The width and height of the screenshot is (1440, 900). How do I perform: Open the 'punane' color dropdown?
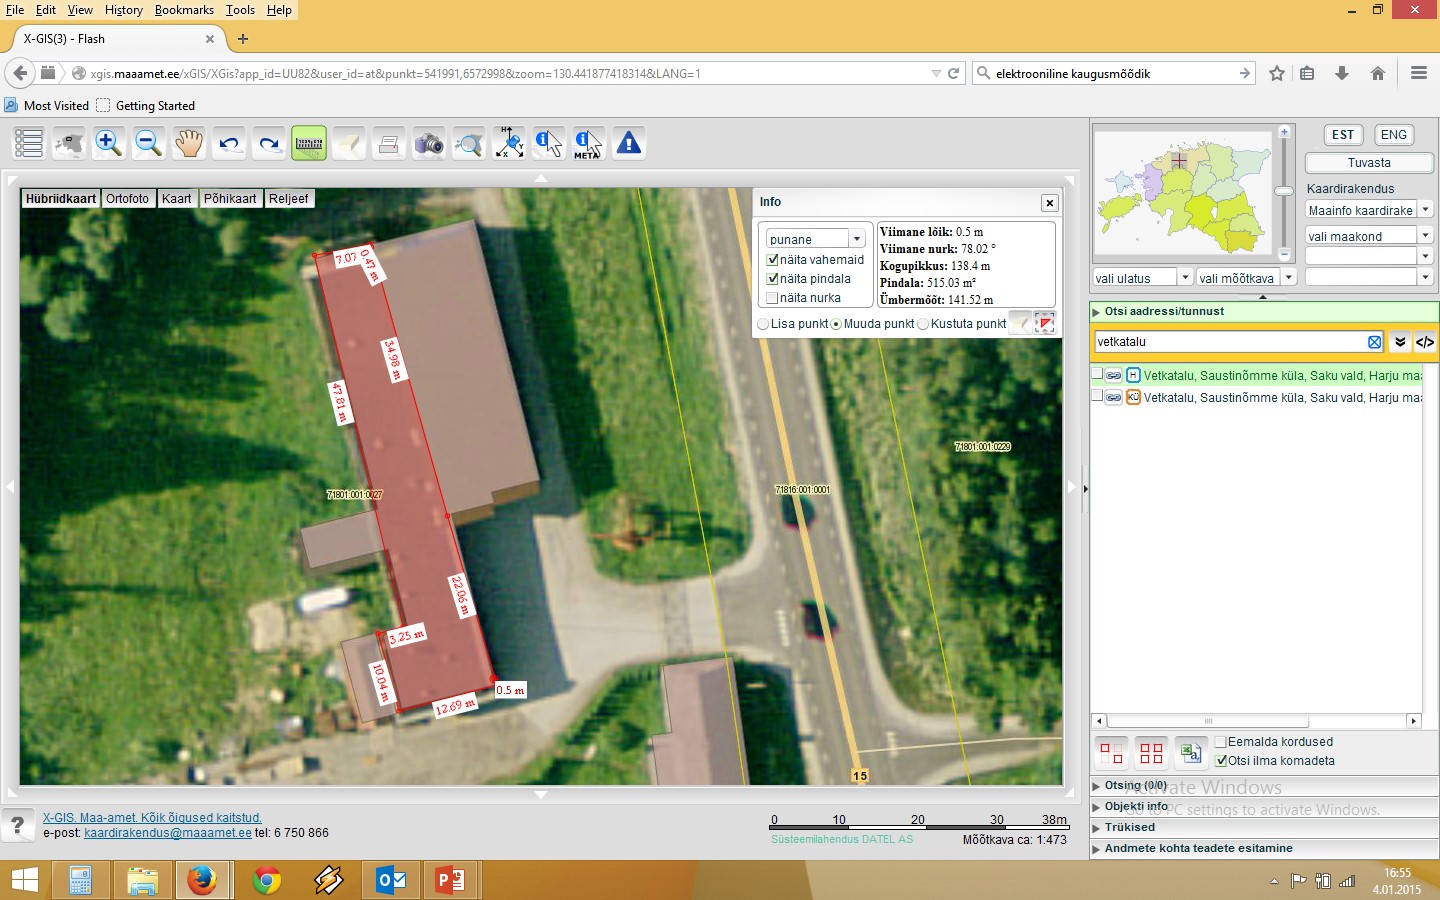pyautogui.click(x=856, y=239)
